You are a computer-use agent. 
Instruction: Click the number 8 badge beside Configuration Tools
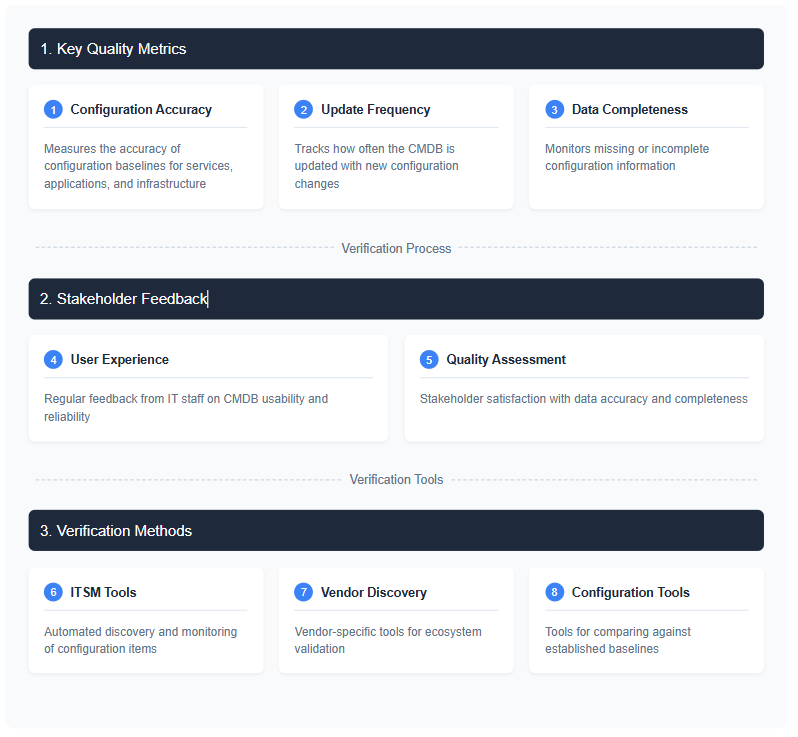[x=554, y=593]
